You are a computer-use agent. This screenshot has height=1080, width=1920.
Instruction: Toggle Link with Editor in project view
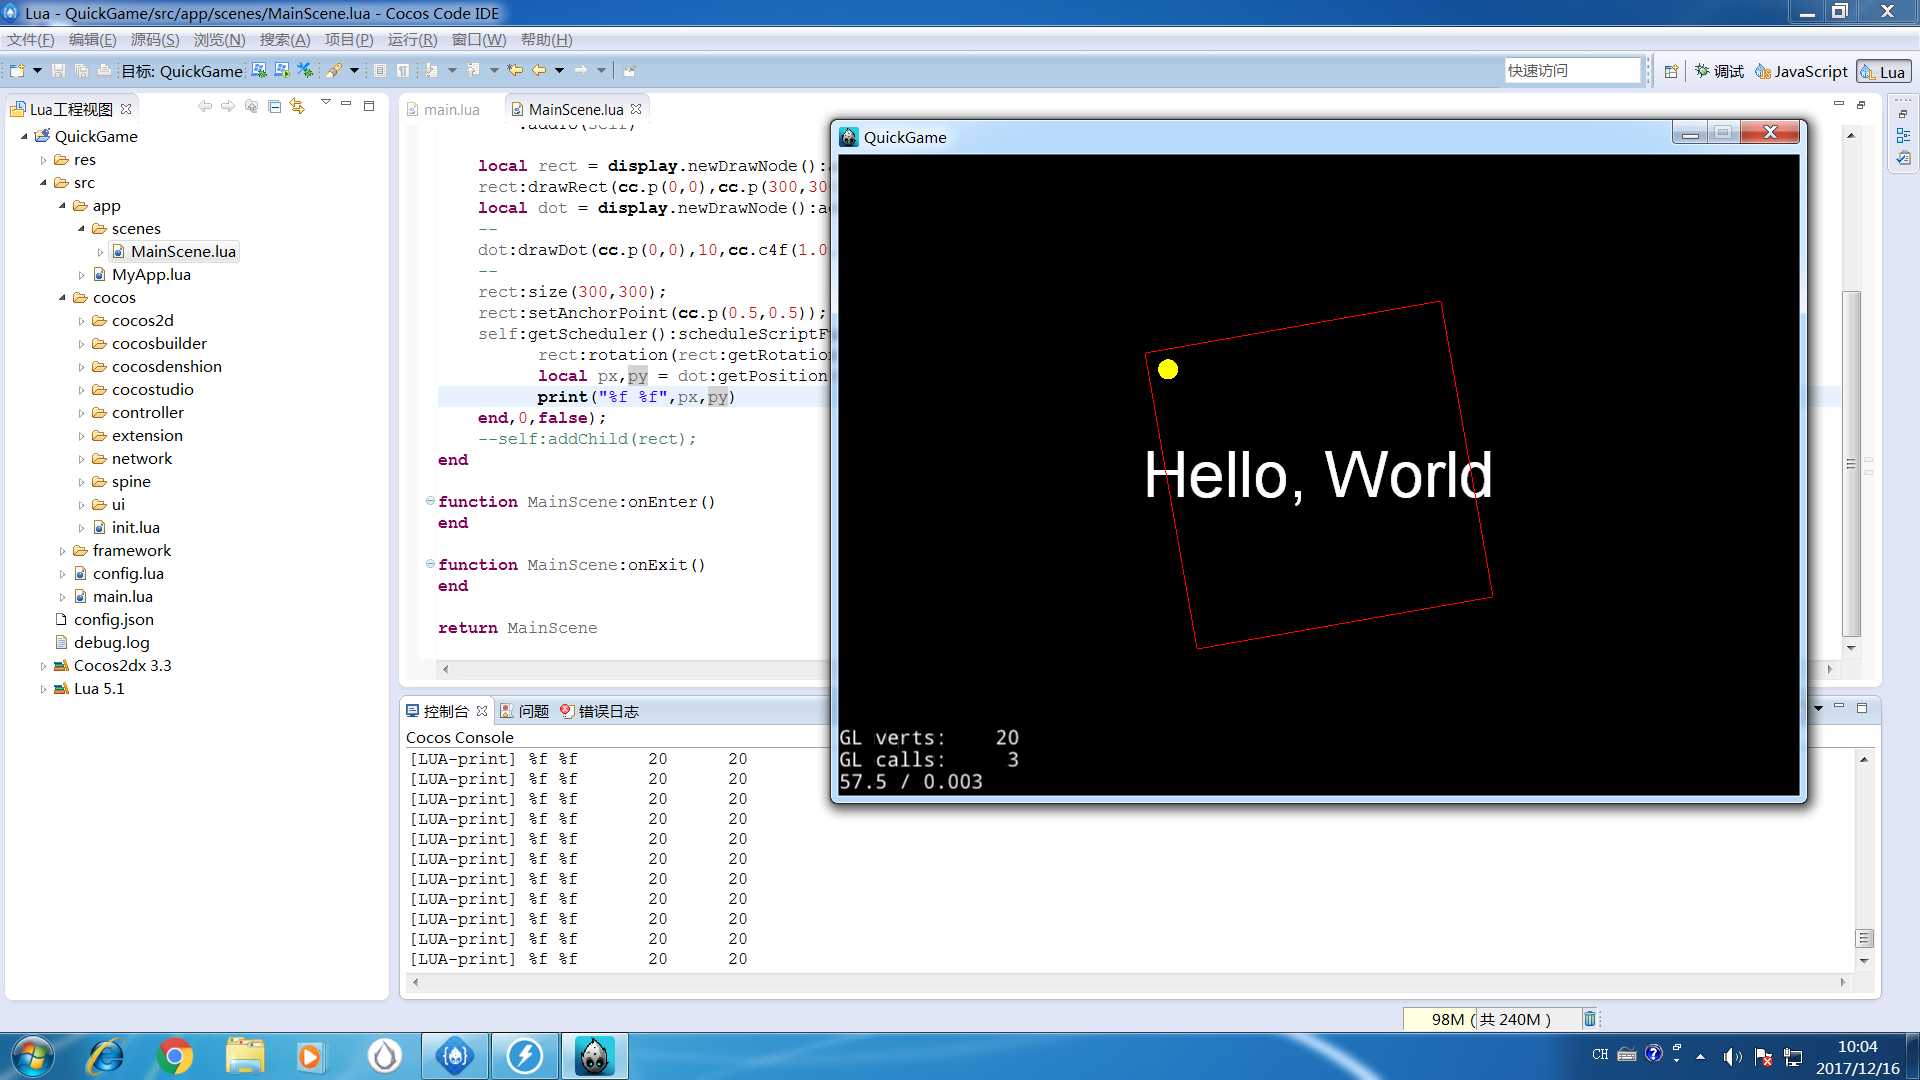click(297, 106)
